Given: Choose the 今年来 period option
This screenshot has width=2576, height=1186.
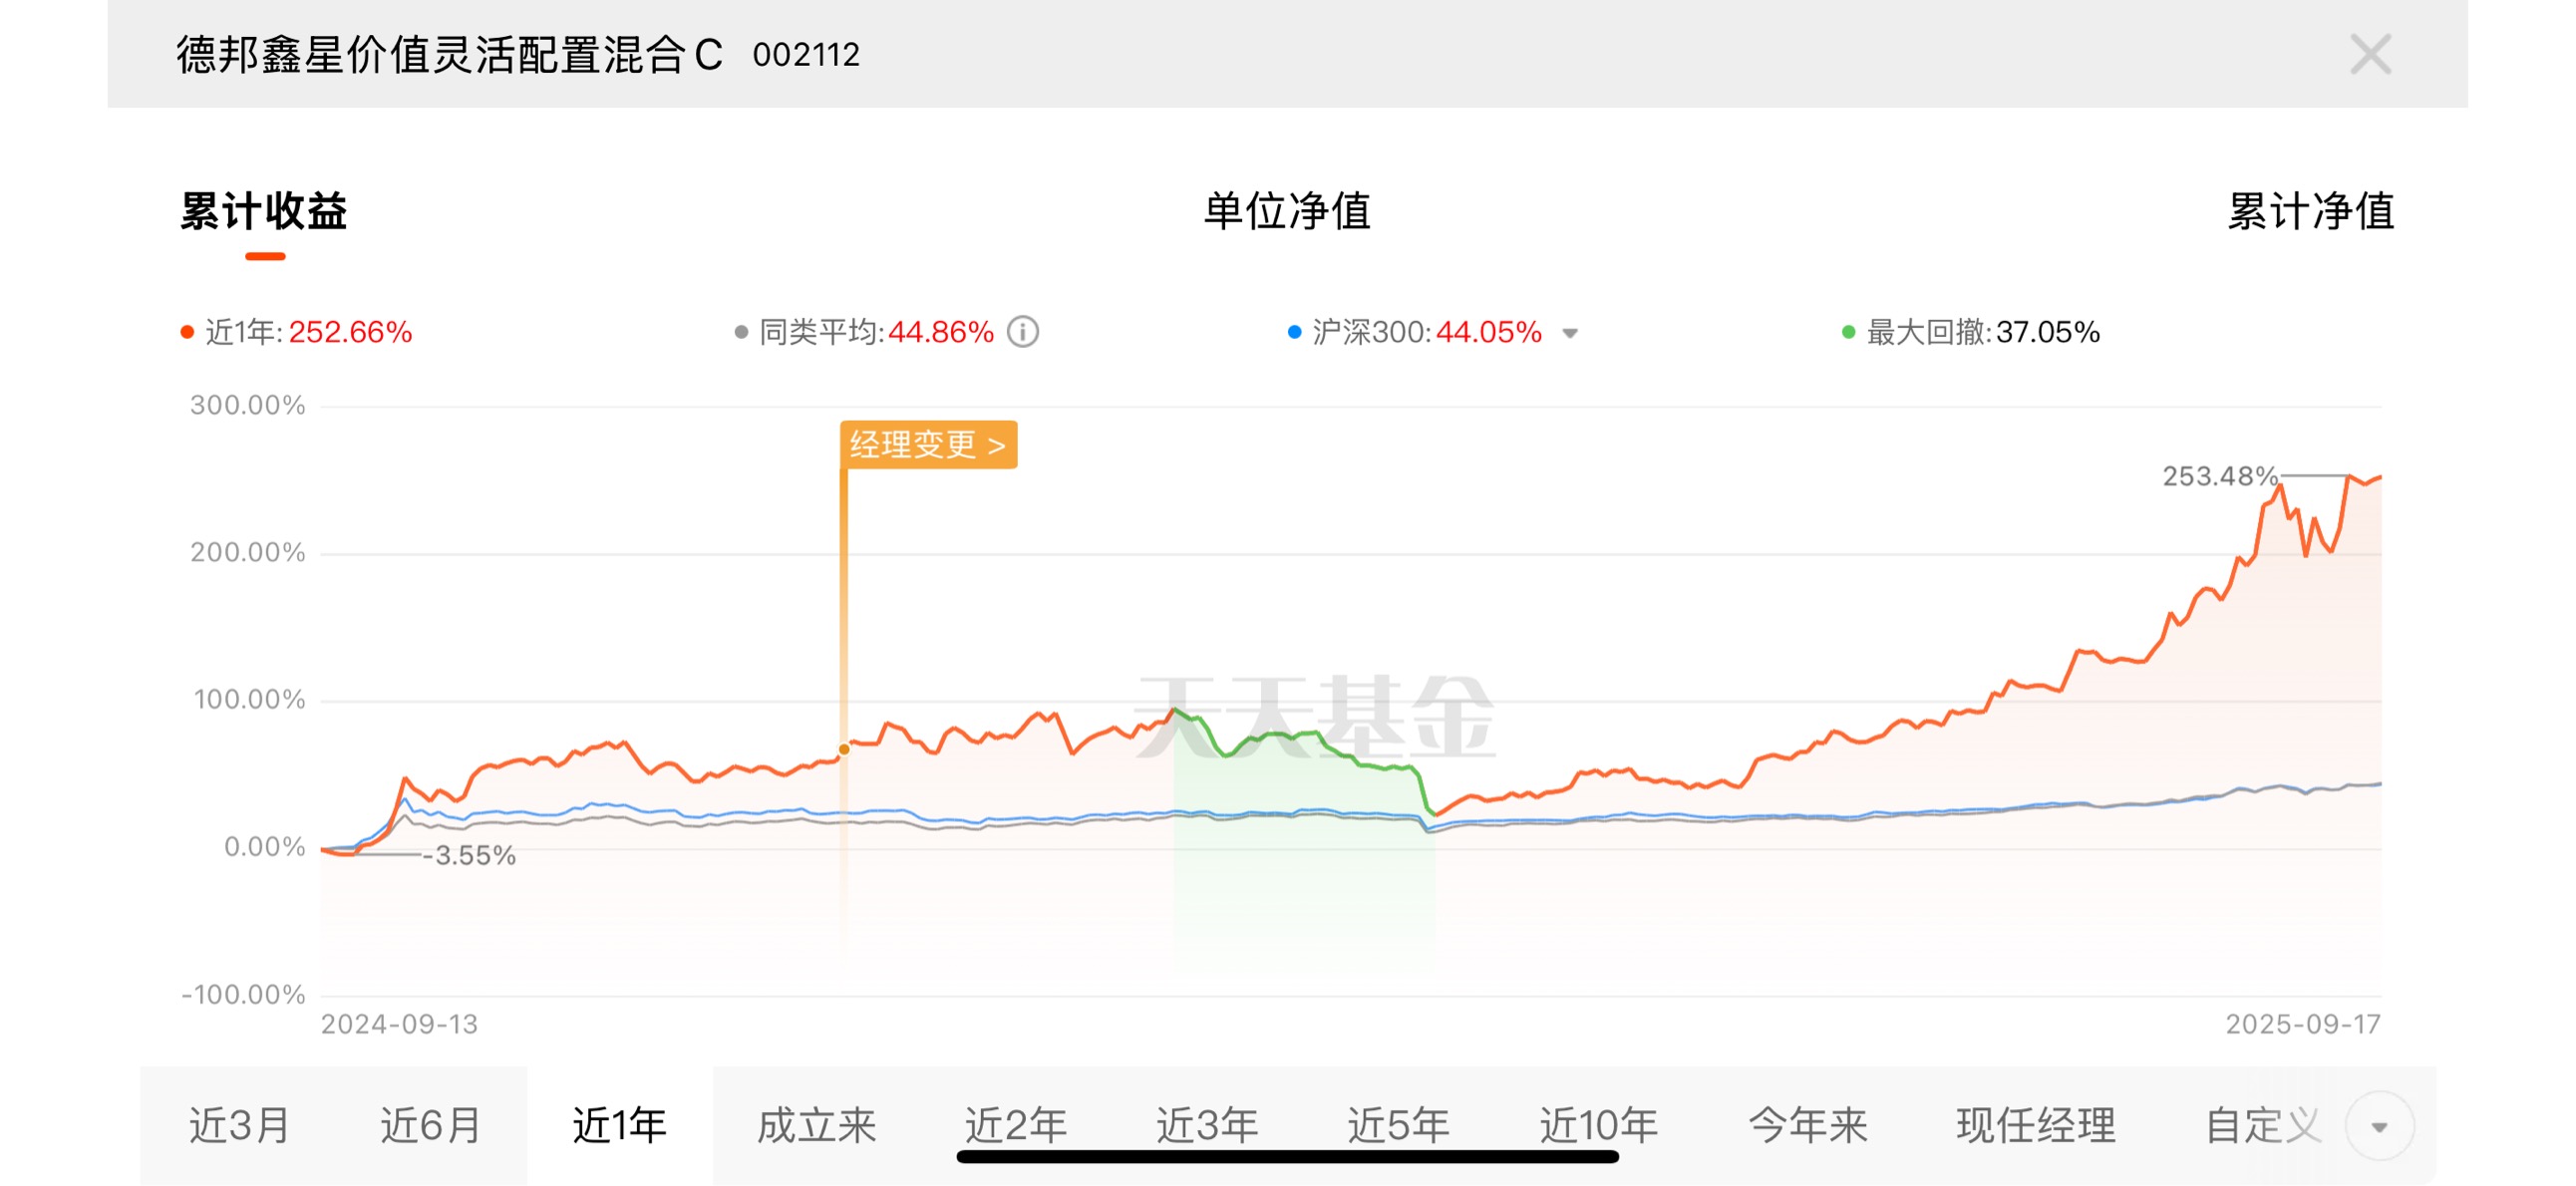Looking at the screenshot, I should tap(1808, 1126).
